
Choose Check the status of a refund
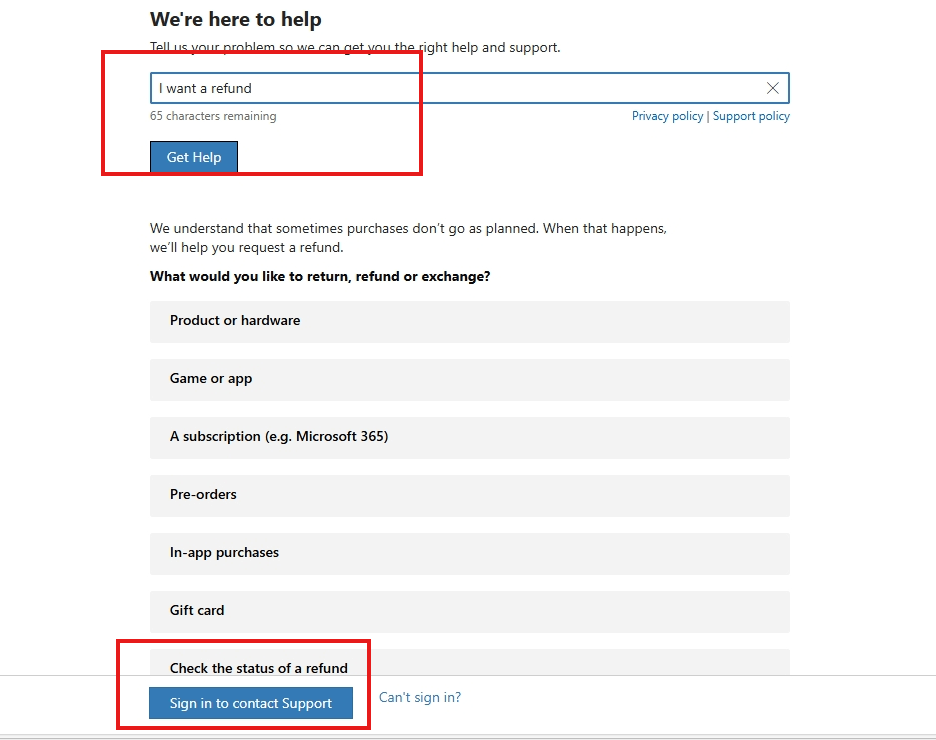[x=468, y=668]
